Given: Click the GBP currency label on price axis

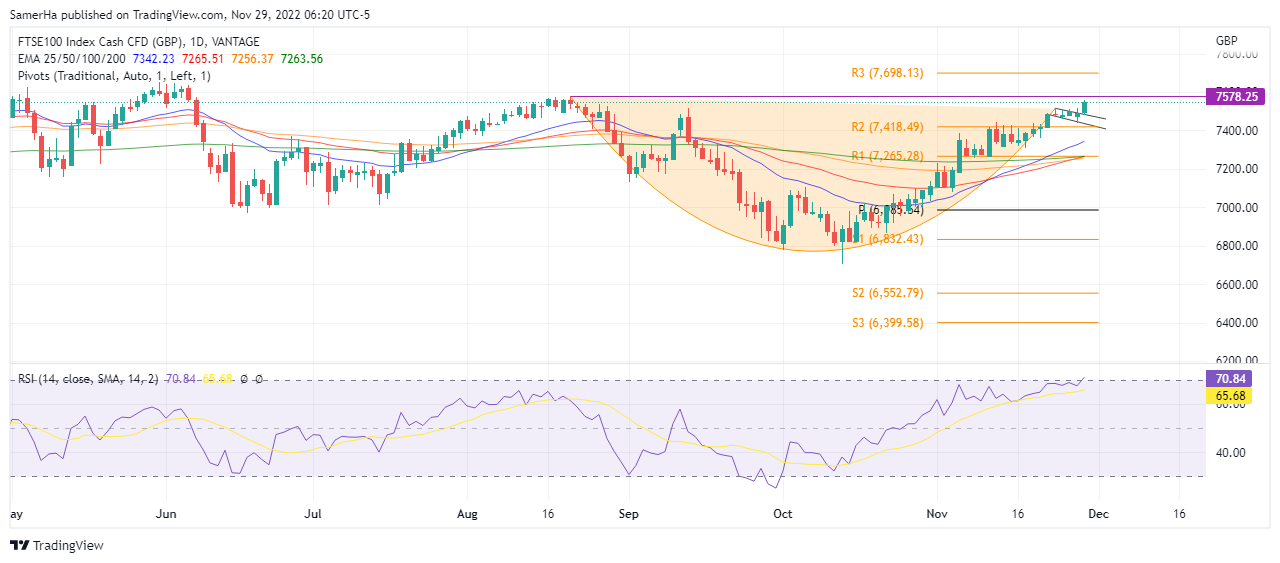Looking at the screenshot, I should (x=1227, y=41).
